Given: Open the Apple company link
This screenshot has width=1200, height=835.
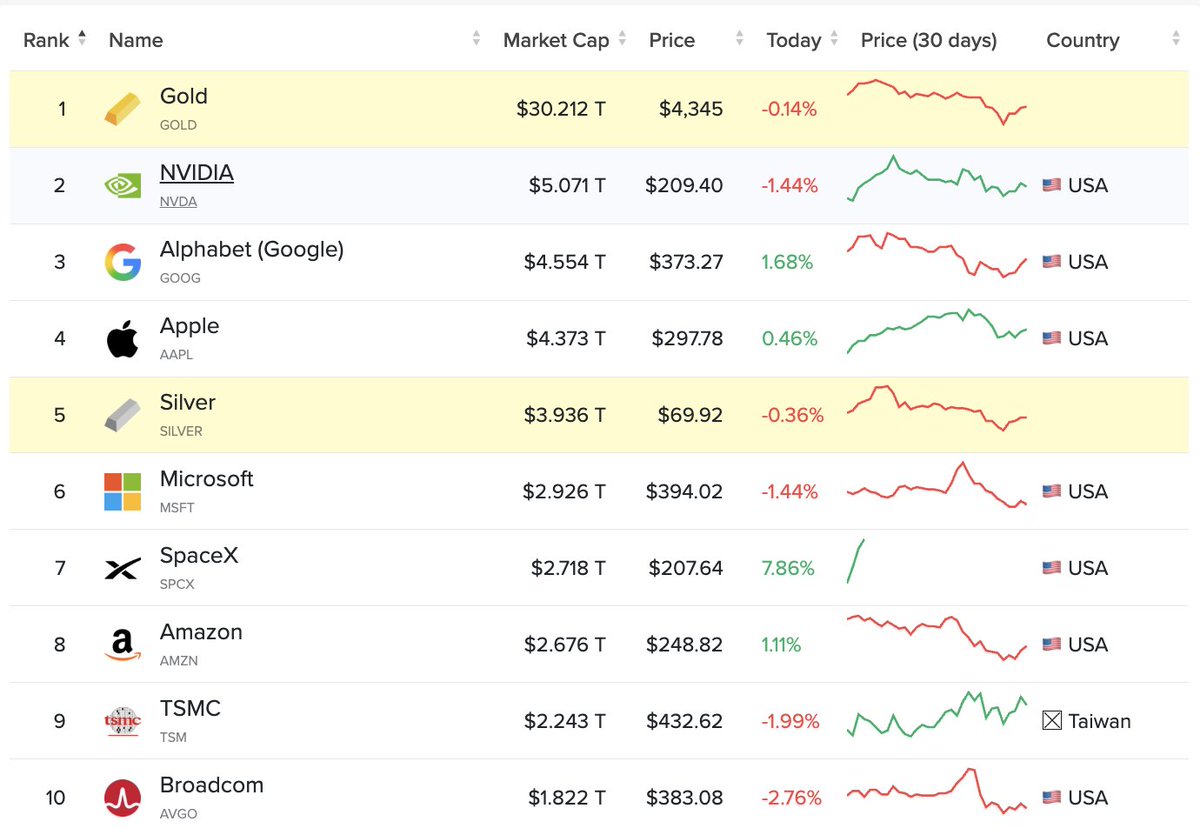Looking at the screenshot, I should (189, 326).
